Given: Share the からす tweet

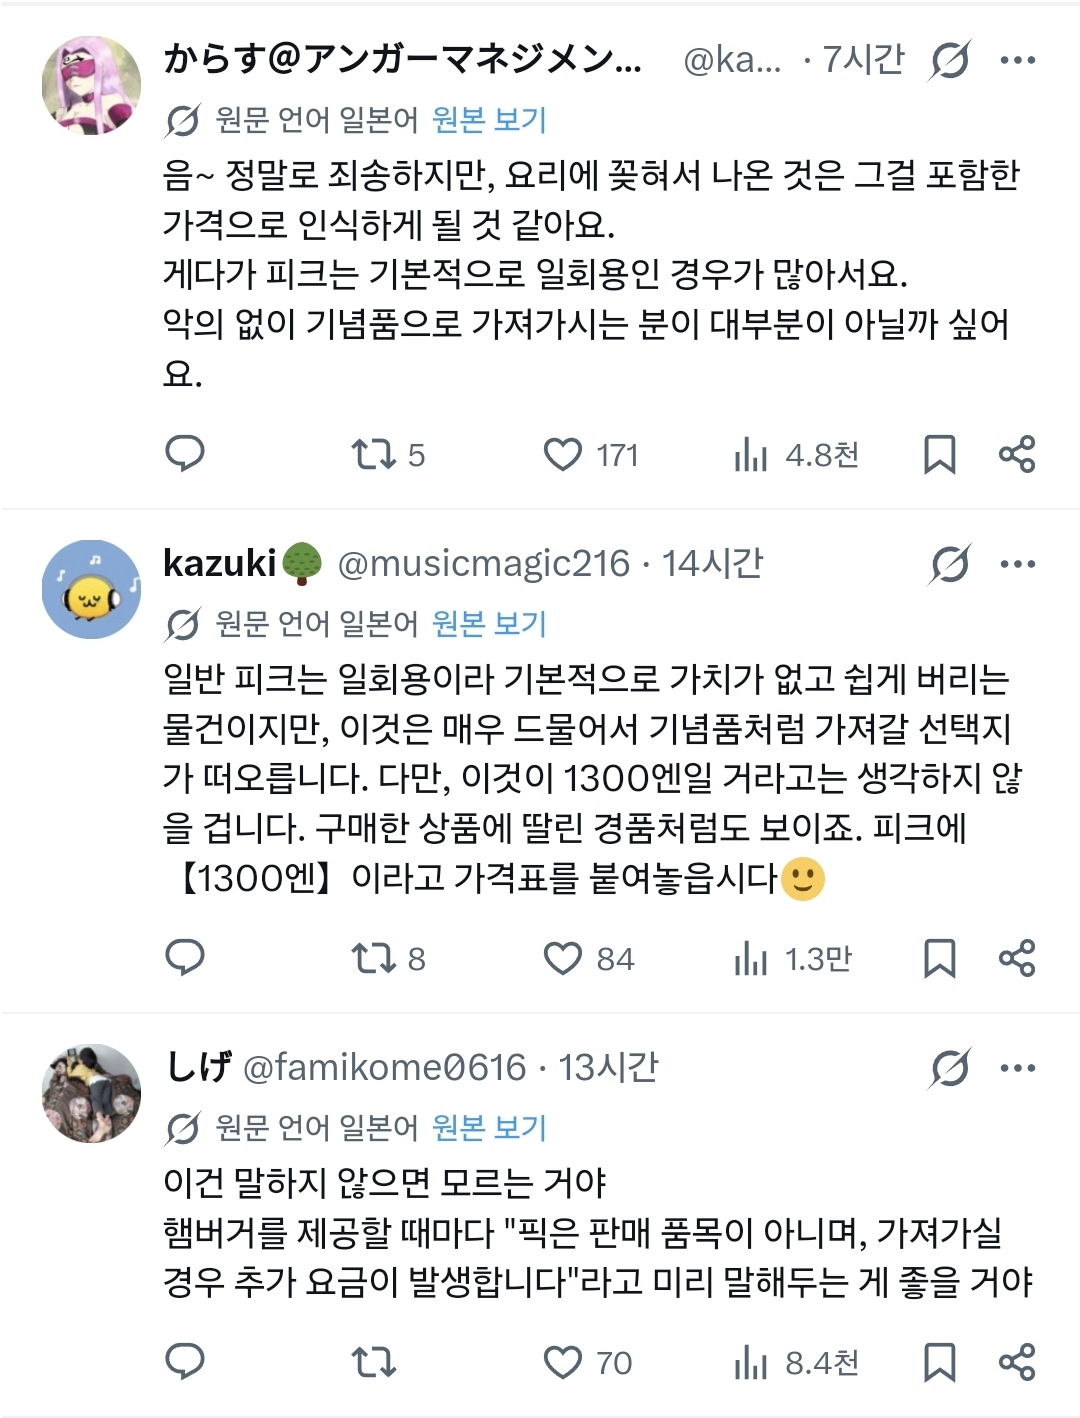Looking at the screenshot, I should point(1017,455).
